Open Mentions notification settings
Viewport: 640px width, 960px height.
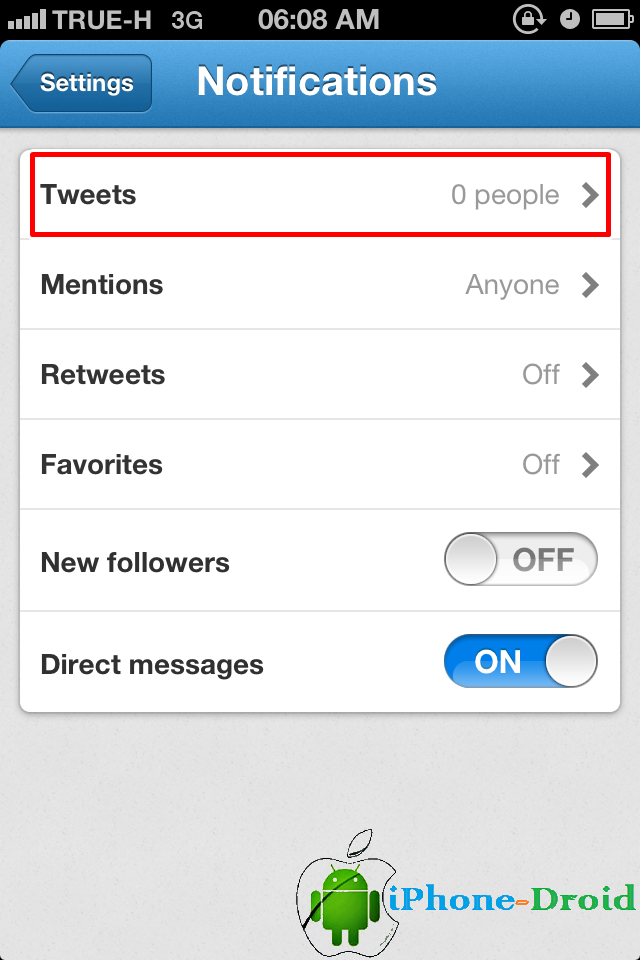(x=320, y=285)
